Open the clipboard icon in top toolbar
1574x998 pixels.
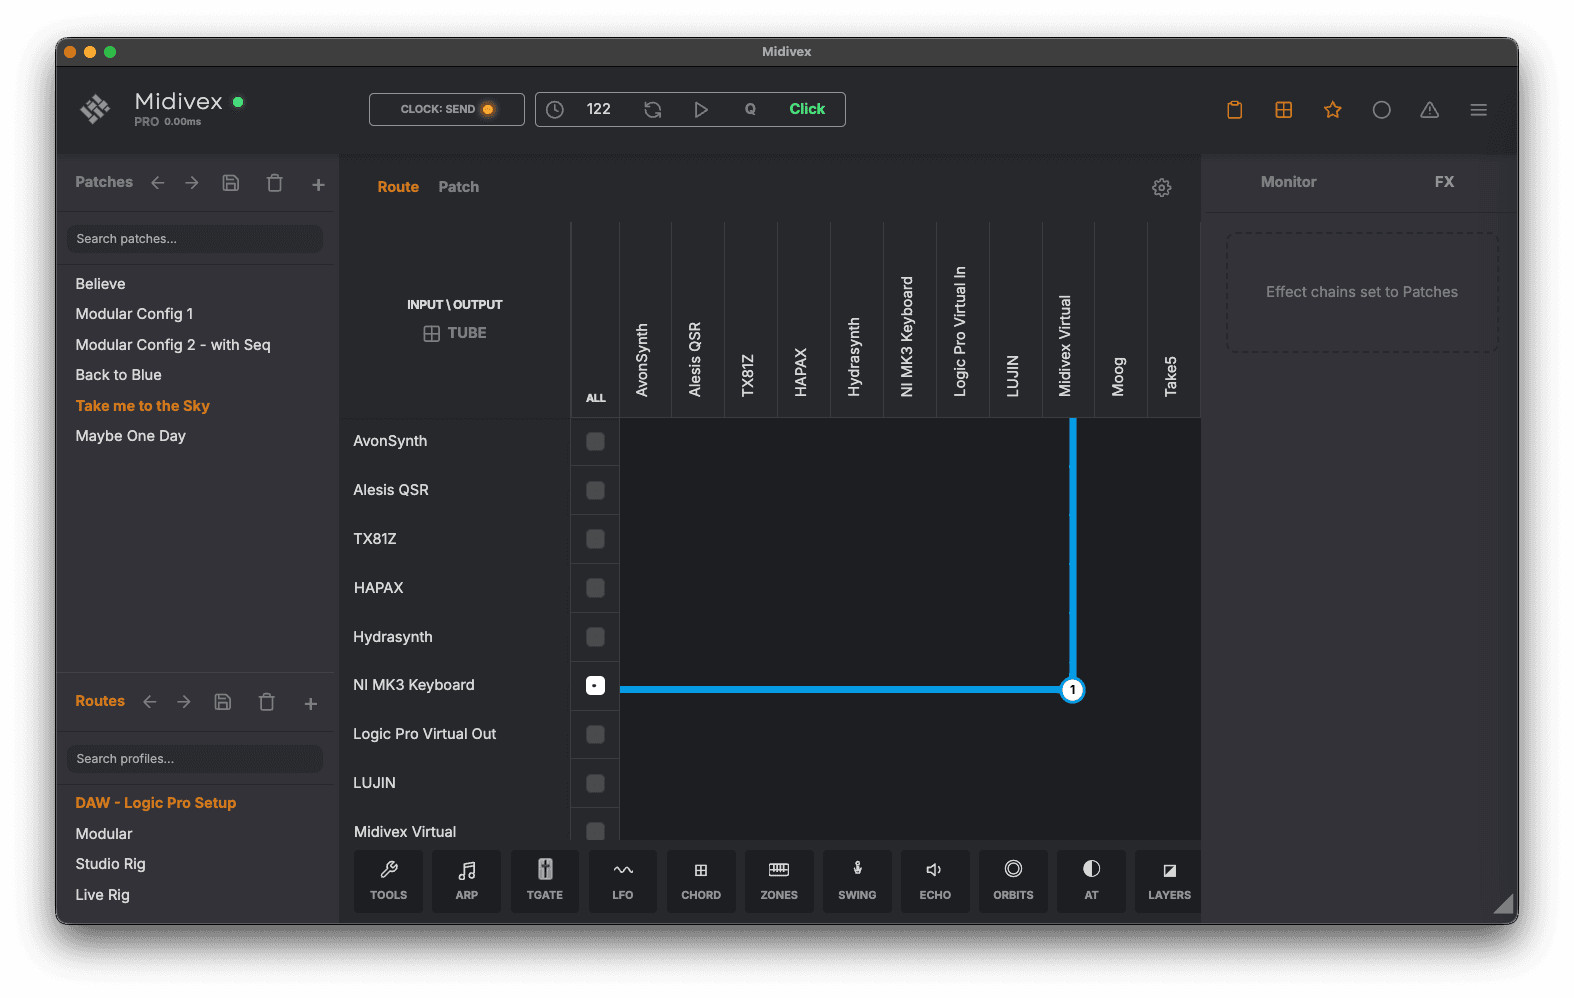tap(1234, 110)
